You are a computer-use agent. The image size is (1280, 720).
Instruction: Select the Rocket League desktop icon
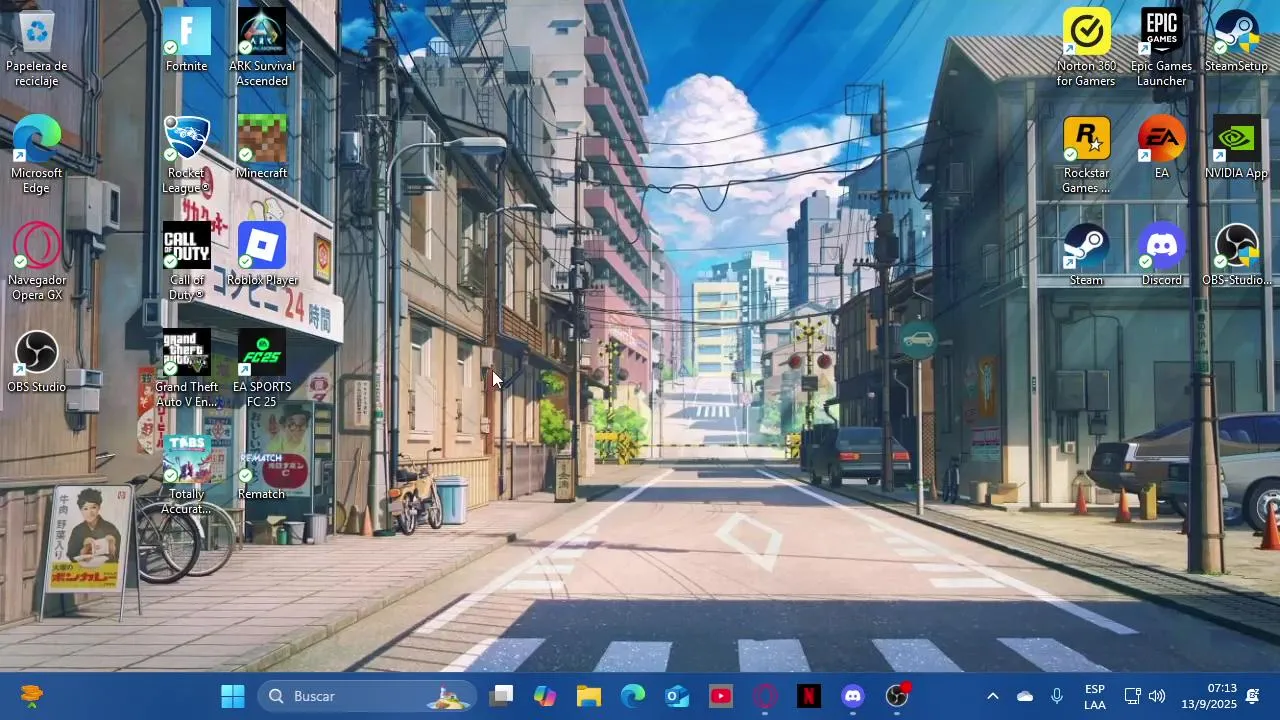pos(187,154)
